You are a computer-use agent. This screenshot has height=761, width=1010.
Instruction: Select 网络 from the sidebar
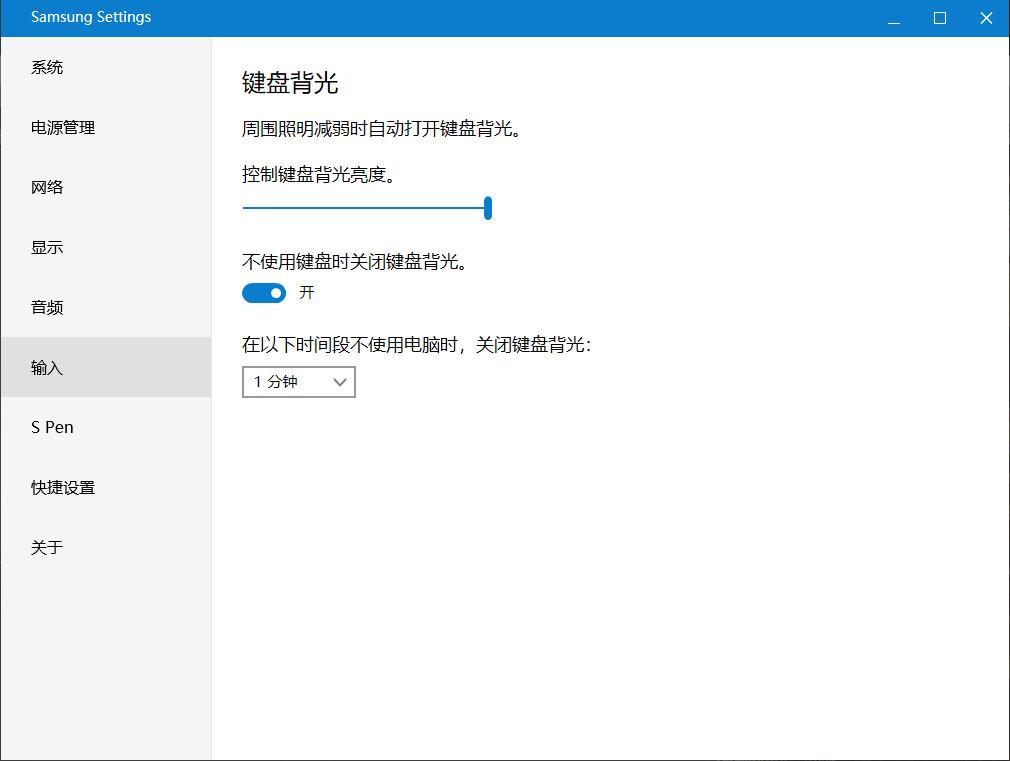point(46,187)
